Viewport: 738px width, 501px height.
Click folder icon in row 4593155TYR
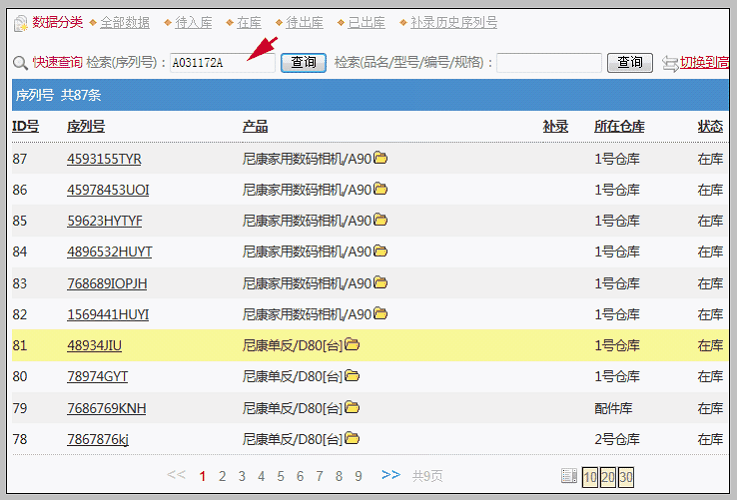pos(381,158)
